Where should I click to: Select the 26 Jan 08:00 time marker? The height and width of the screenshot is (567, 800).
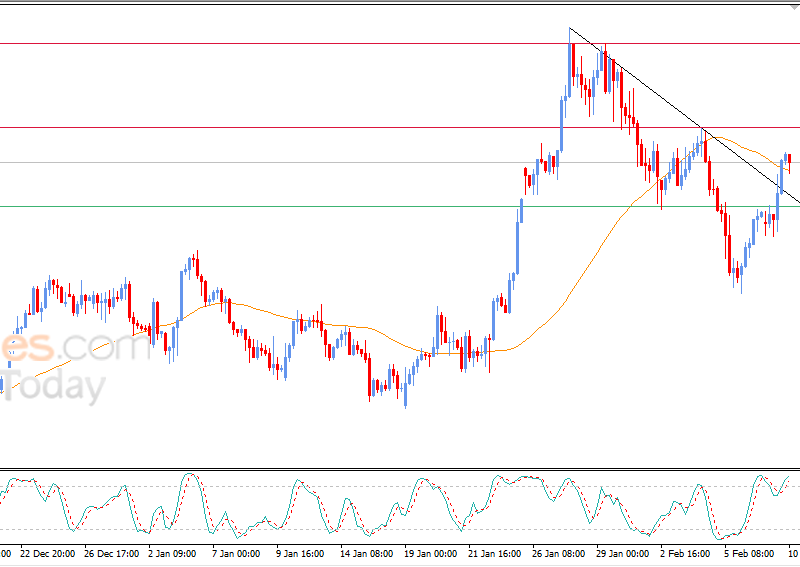(x=557, y=553)
